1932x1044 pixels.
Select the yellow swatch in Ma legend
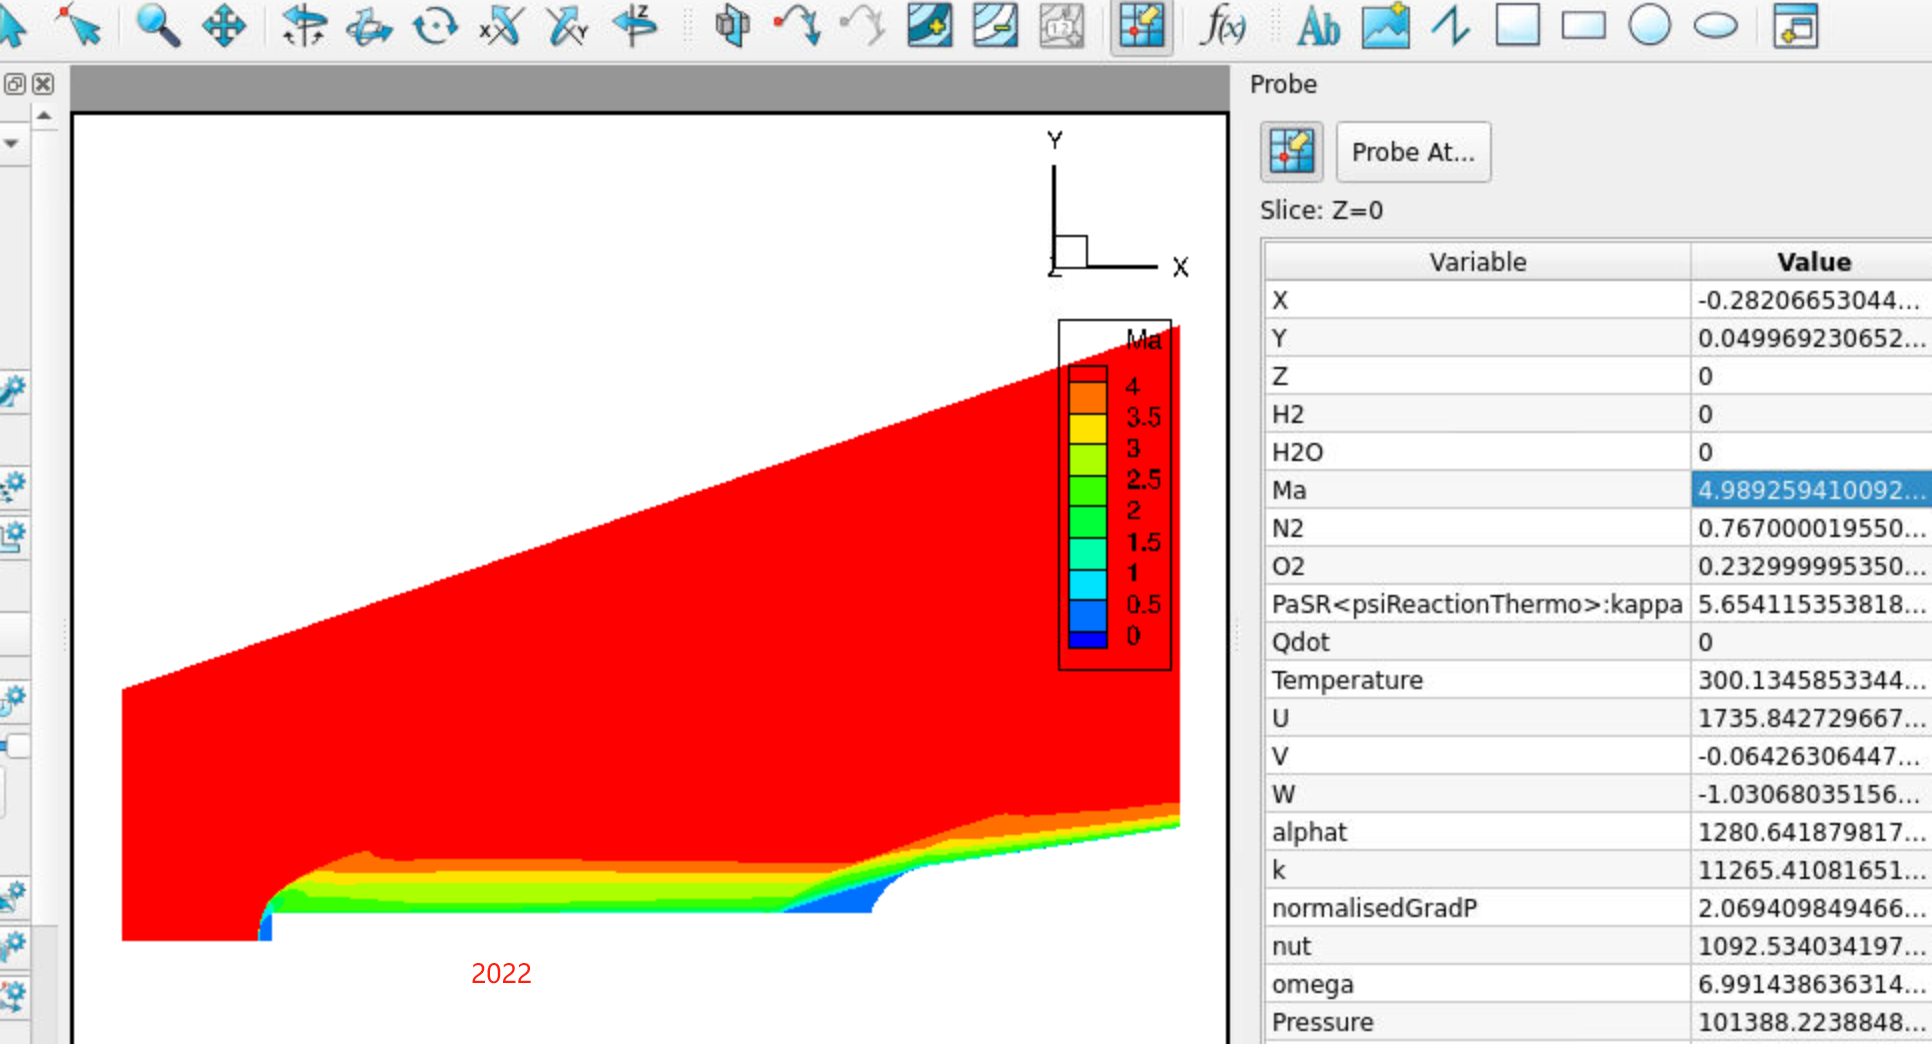click(x=1088, y=428)
